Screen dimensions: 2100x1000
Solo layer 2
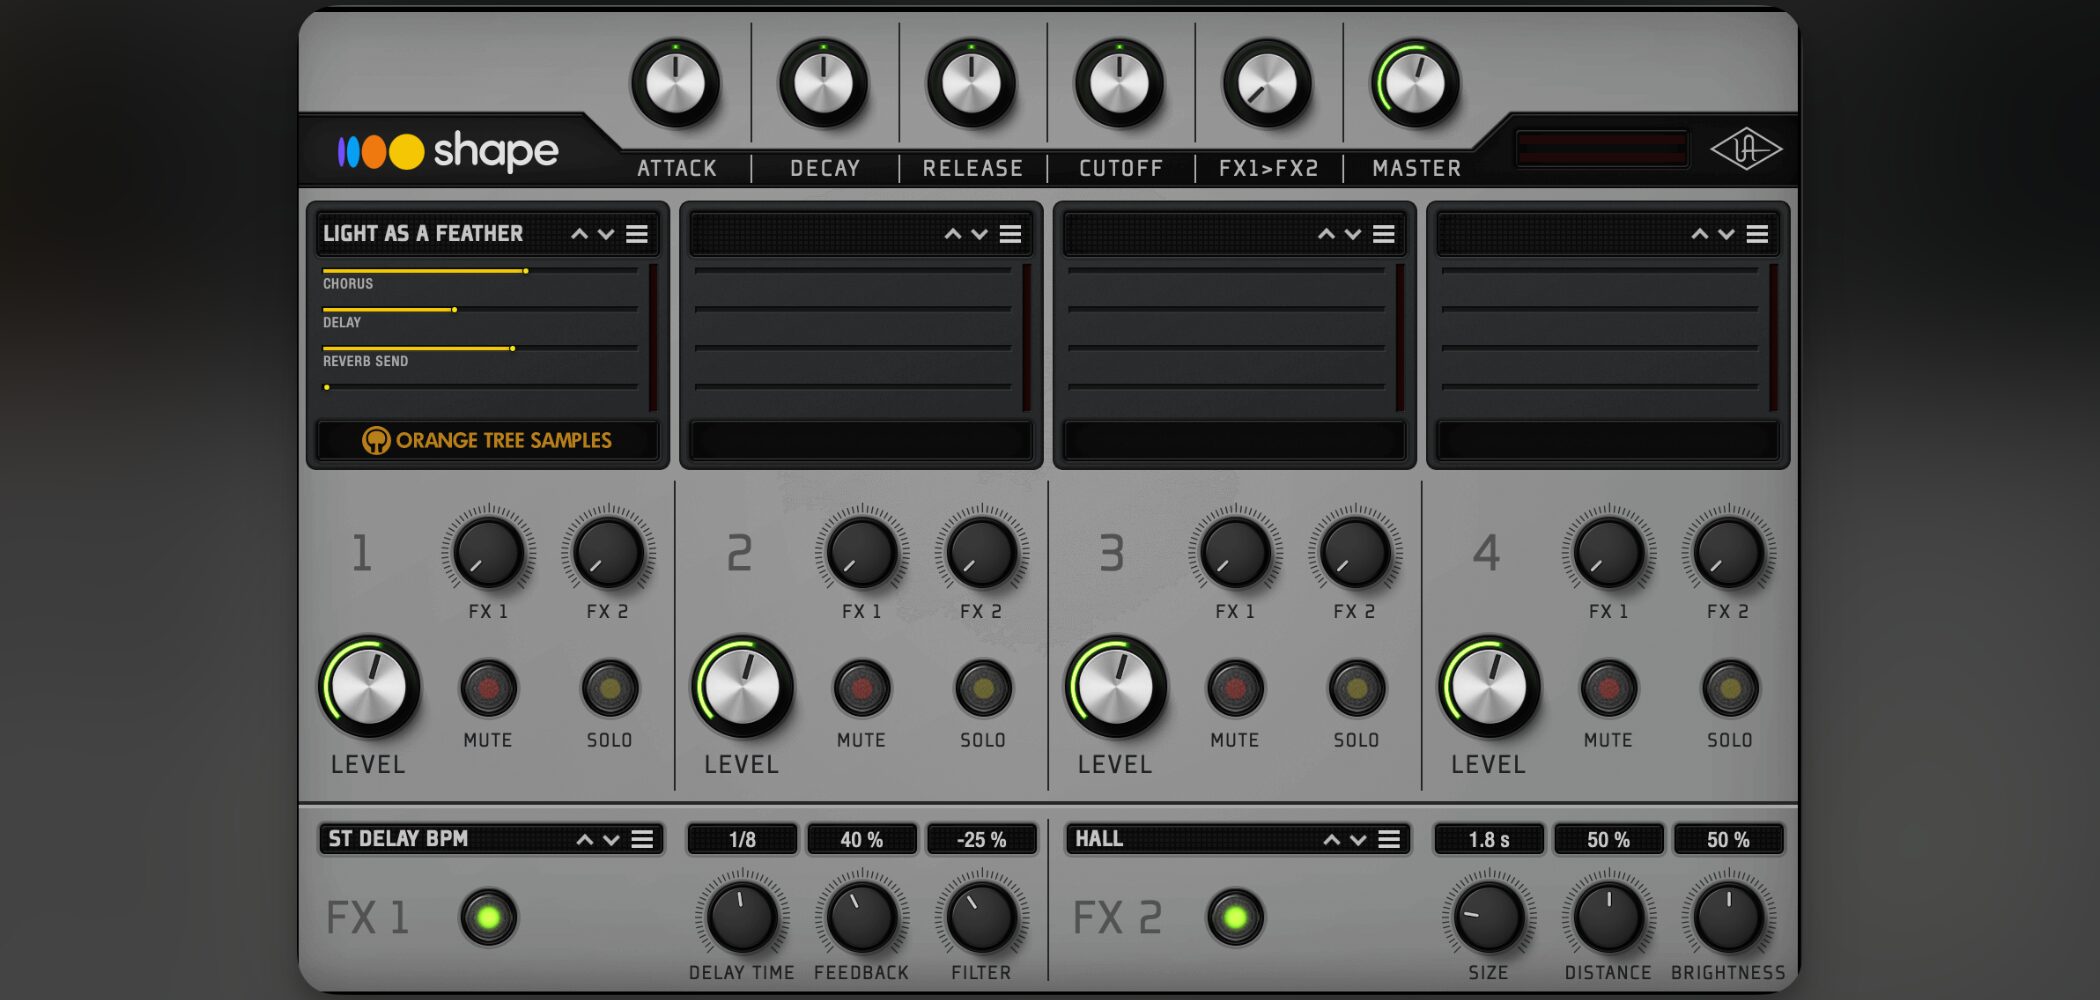(x=983, y=688)
